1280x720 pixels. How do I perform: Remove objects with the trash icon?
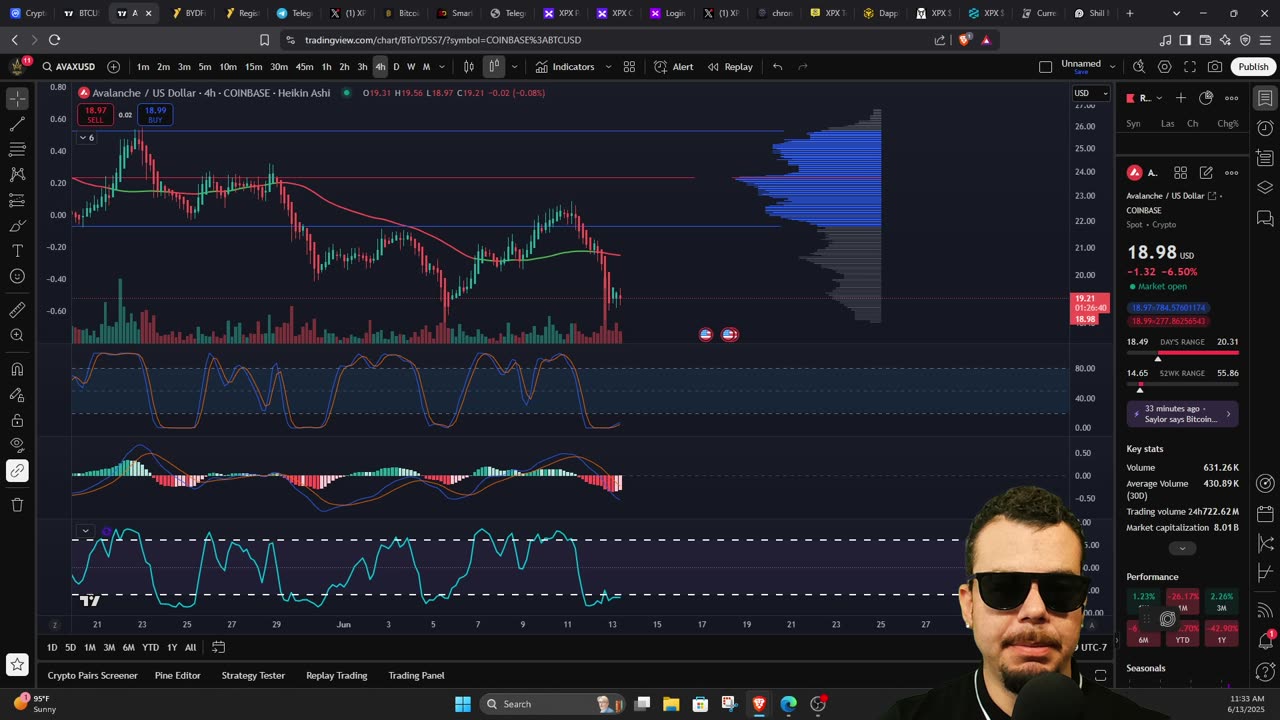pos(17,504)
